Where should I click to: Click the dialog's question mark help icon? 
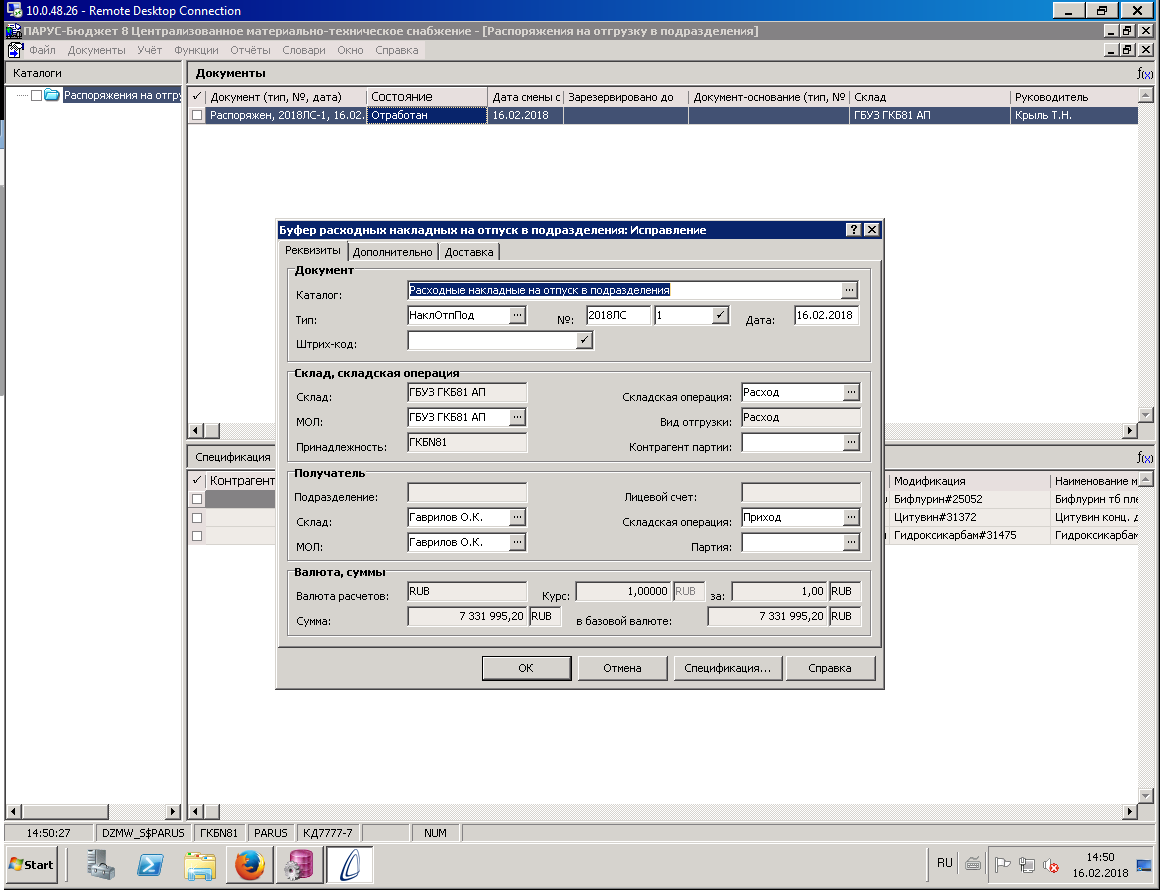[853, 229]
